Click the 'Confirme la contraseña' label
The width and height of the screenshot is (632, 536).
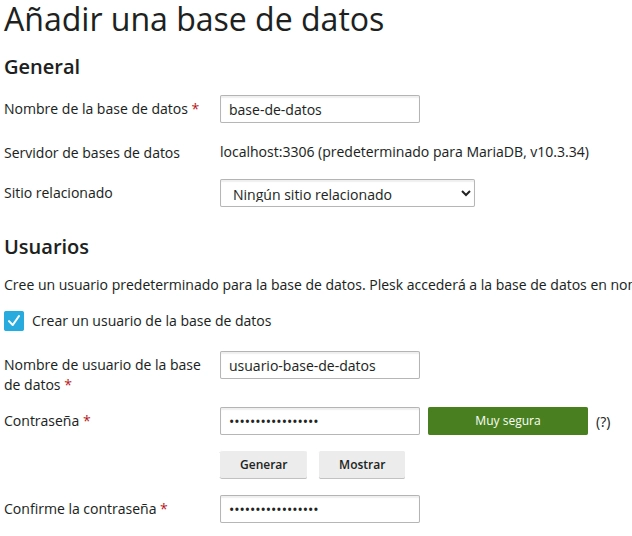click(x=80, y=509)
